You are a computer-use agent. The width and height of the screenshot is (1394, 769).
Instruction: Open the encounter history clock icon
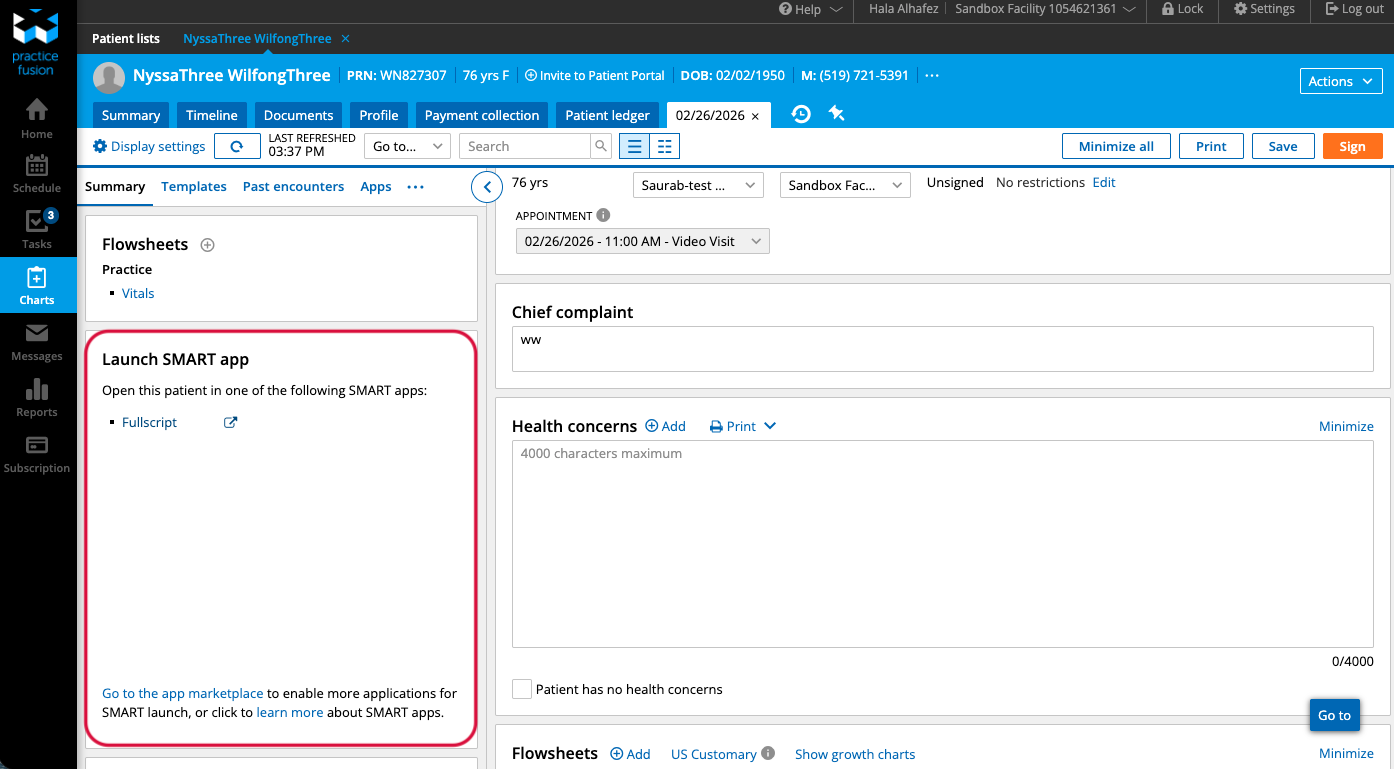click(x=801, y=114)
